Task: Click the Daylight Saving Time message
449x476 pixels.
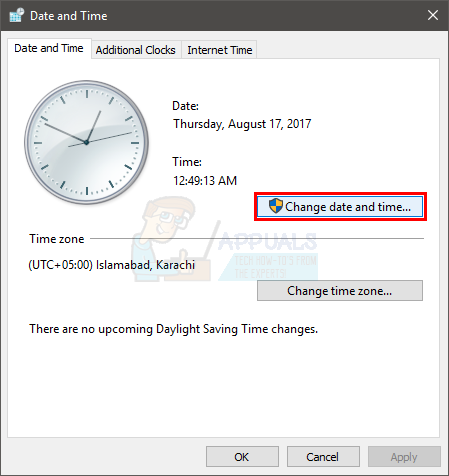Action: pyautogui.click(x=174, y=329)
